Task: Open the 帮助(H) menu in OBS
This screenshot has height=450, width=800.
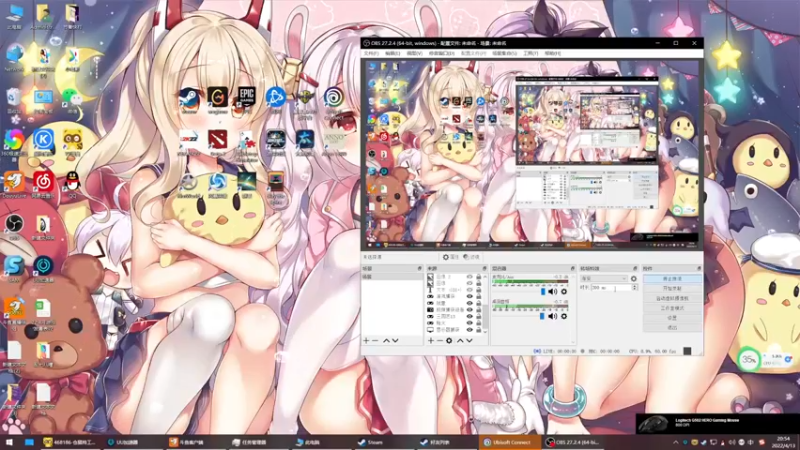Action: pos(553,53)
